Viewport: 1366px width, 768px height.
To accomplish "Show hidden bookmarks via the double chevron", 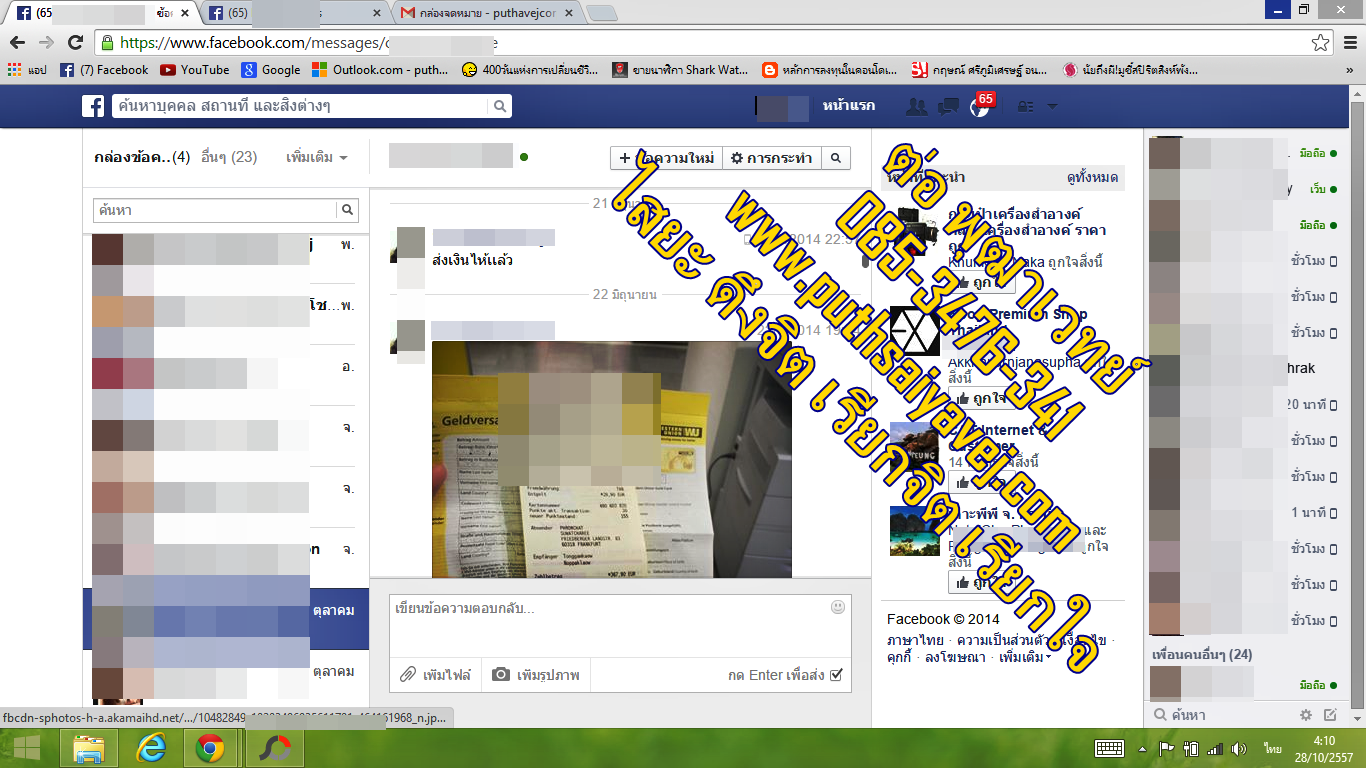I will point(1350,70).
